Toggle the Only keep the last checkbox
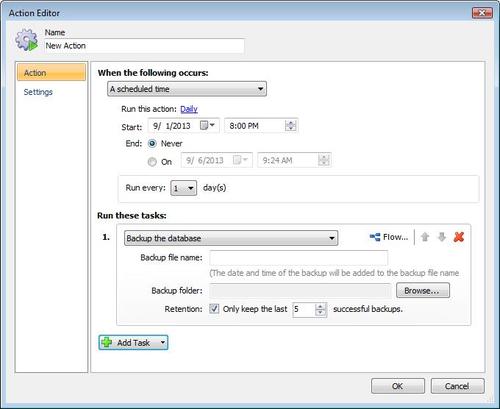500x409 pixels. pyautogui.click(x=214, y=309)
